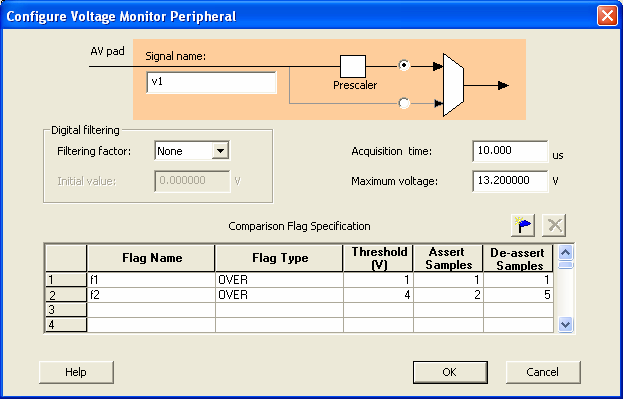
Task: Click the Assert Samples column header
Action: pos(448,258)
